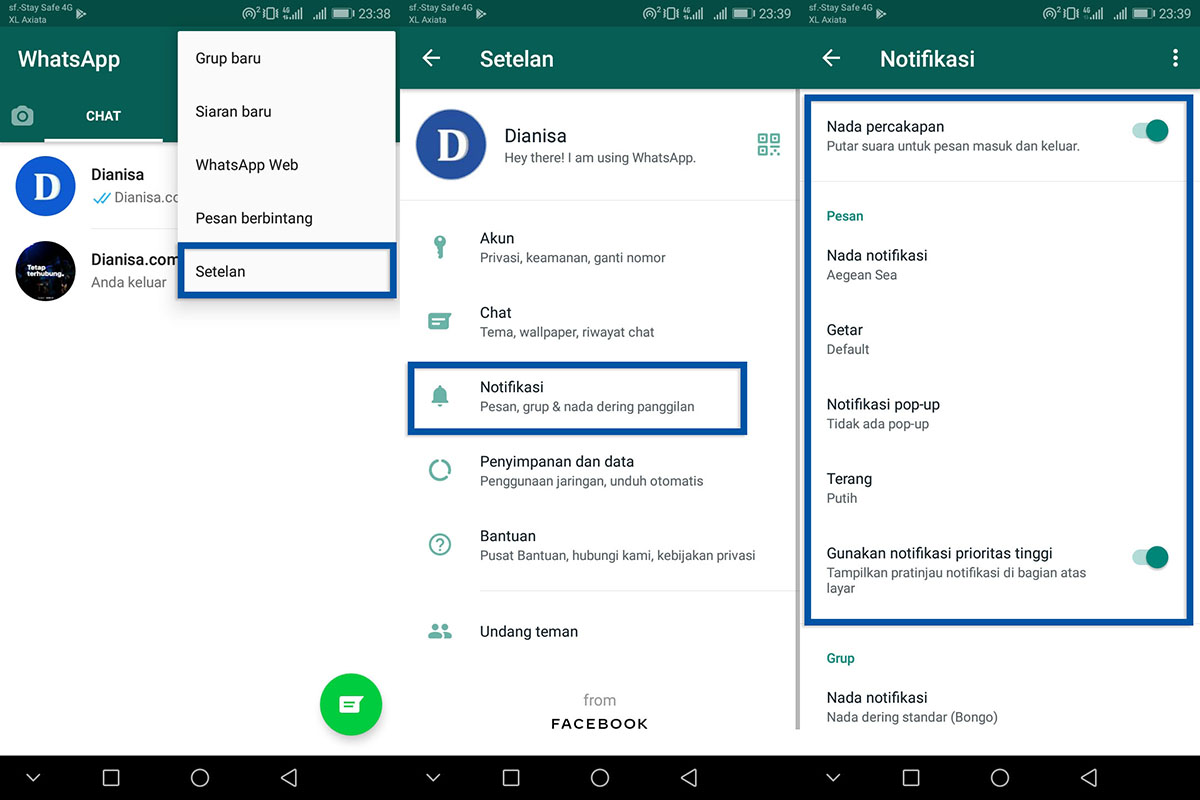Open the QR code icon beside Dianisa

pyautogui.click(x=768, y=145)
